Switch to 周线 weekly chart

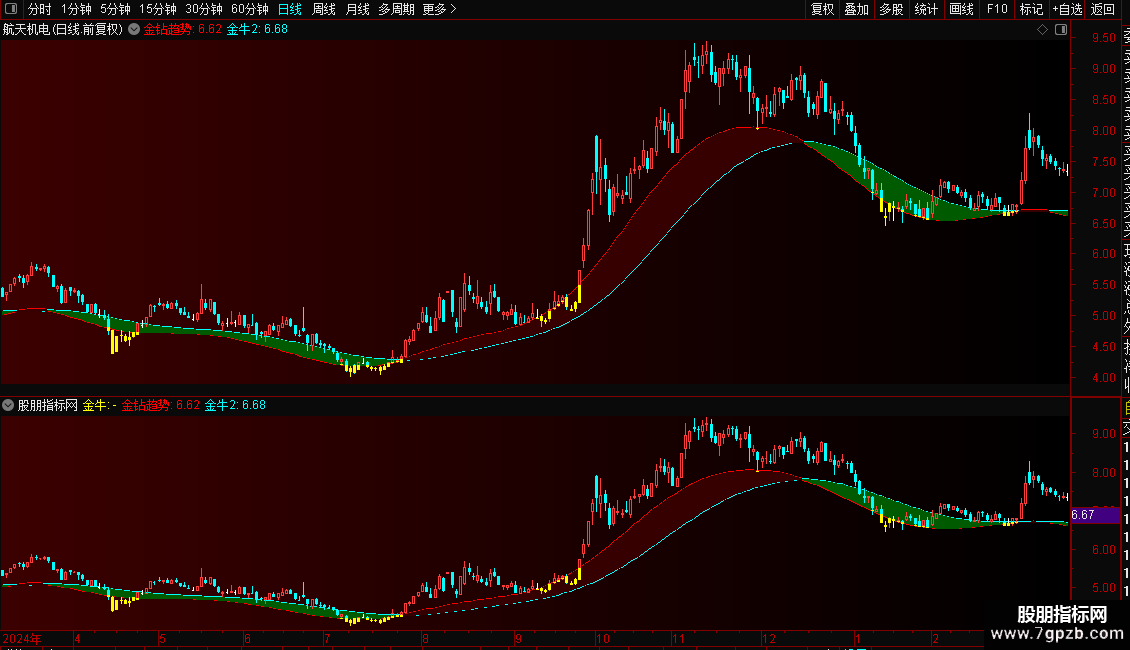point(324,9)
